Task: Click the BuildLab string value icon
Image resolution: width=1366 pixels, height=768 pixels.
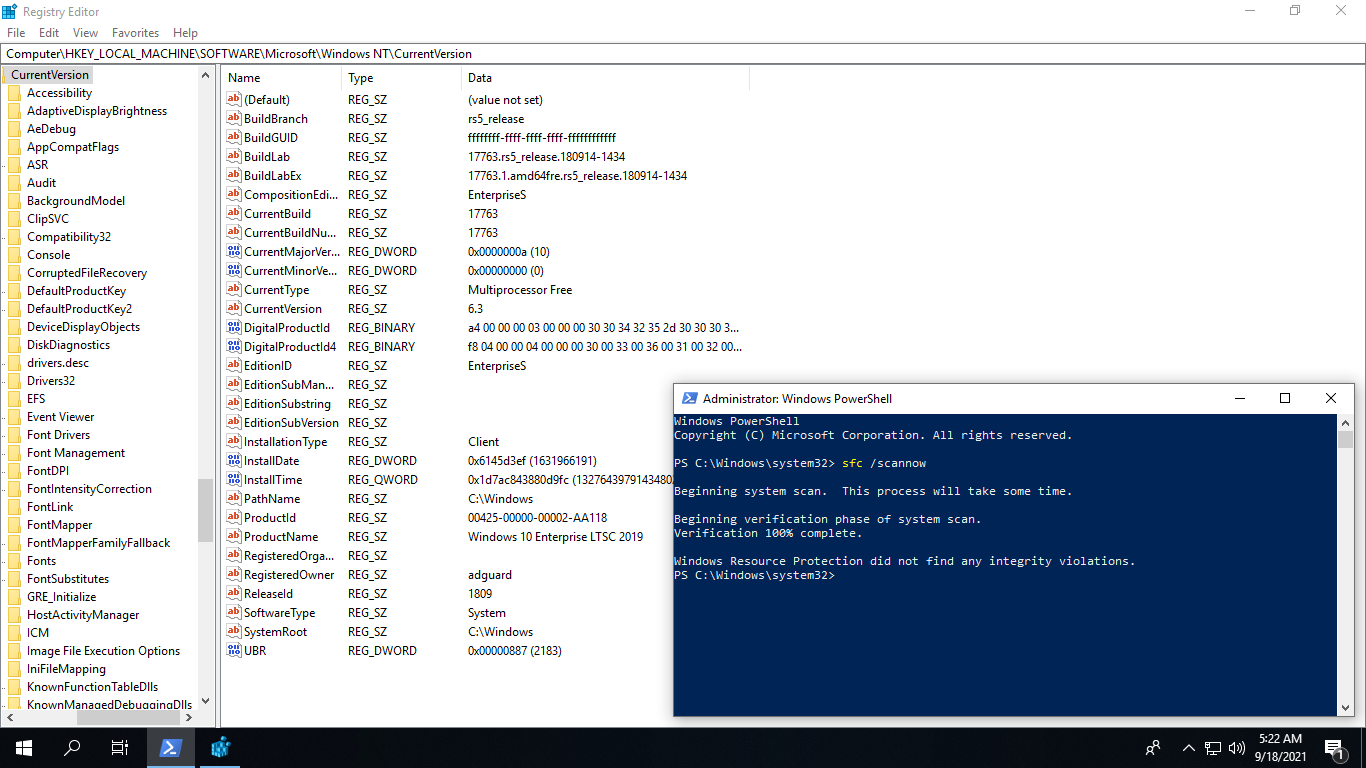Action: click(234, 156)
